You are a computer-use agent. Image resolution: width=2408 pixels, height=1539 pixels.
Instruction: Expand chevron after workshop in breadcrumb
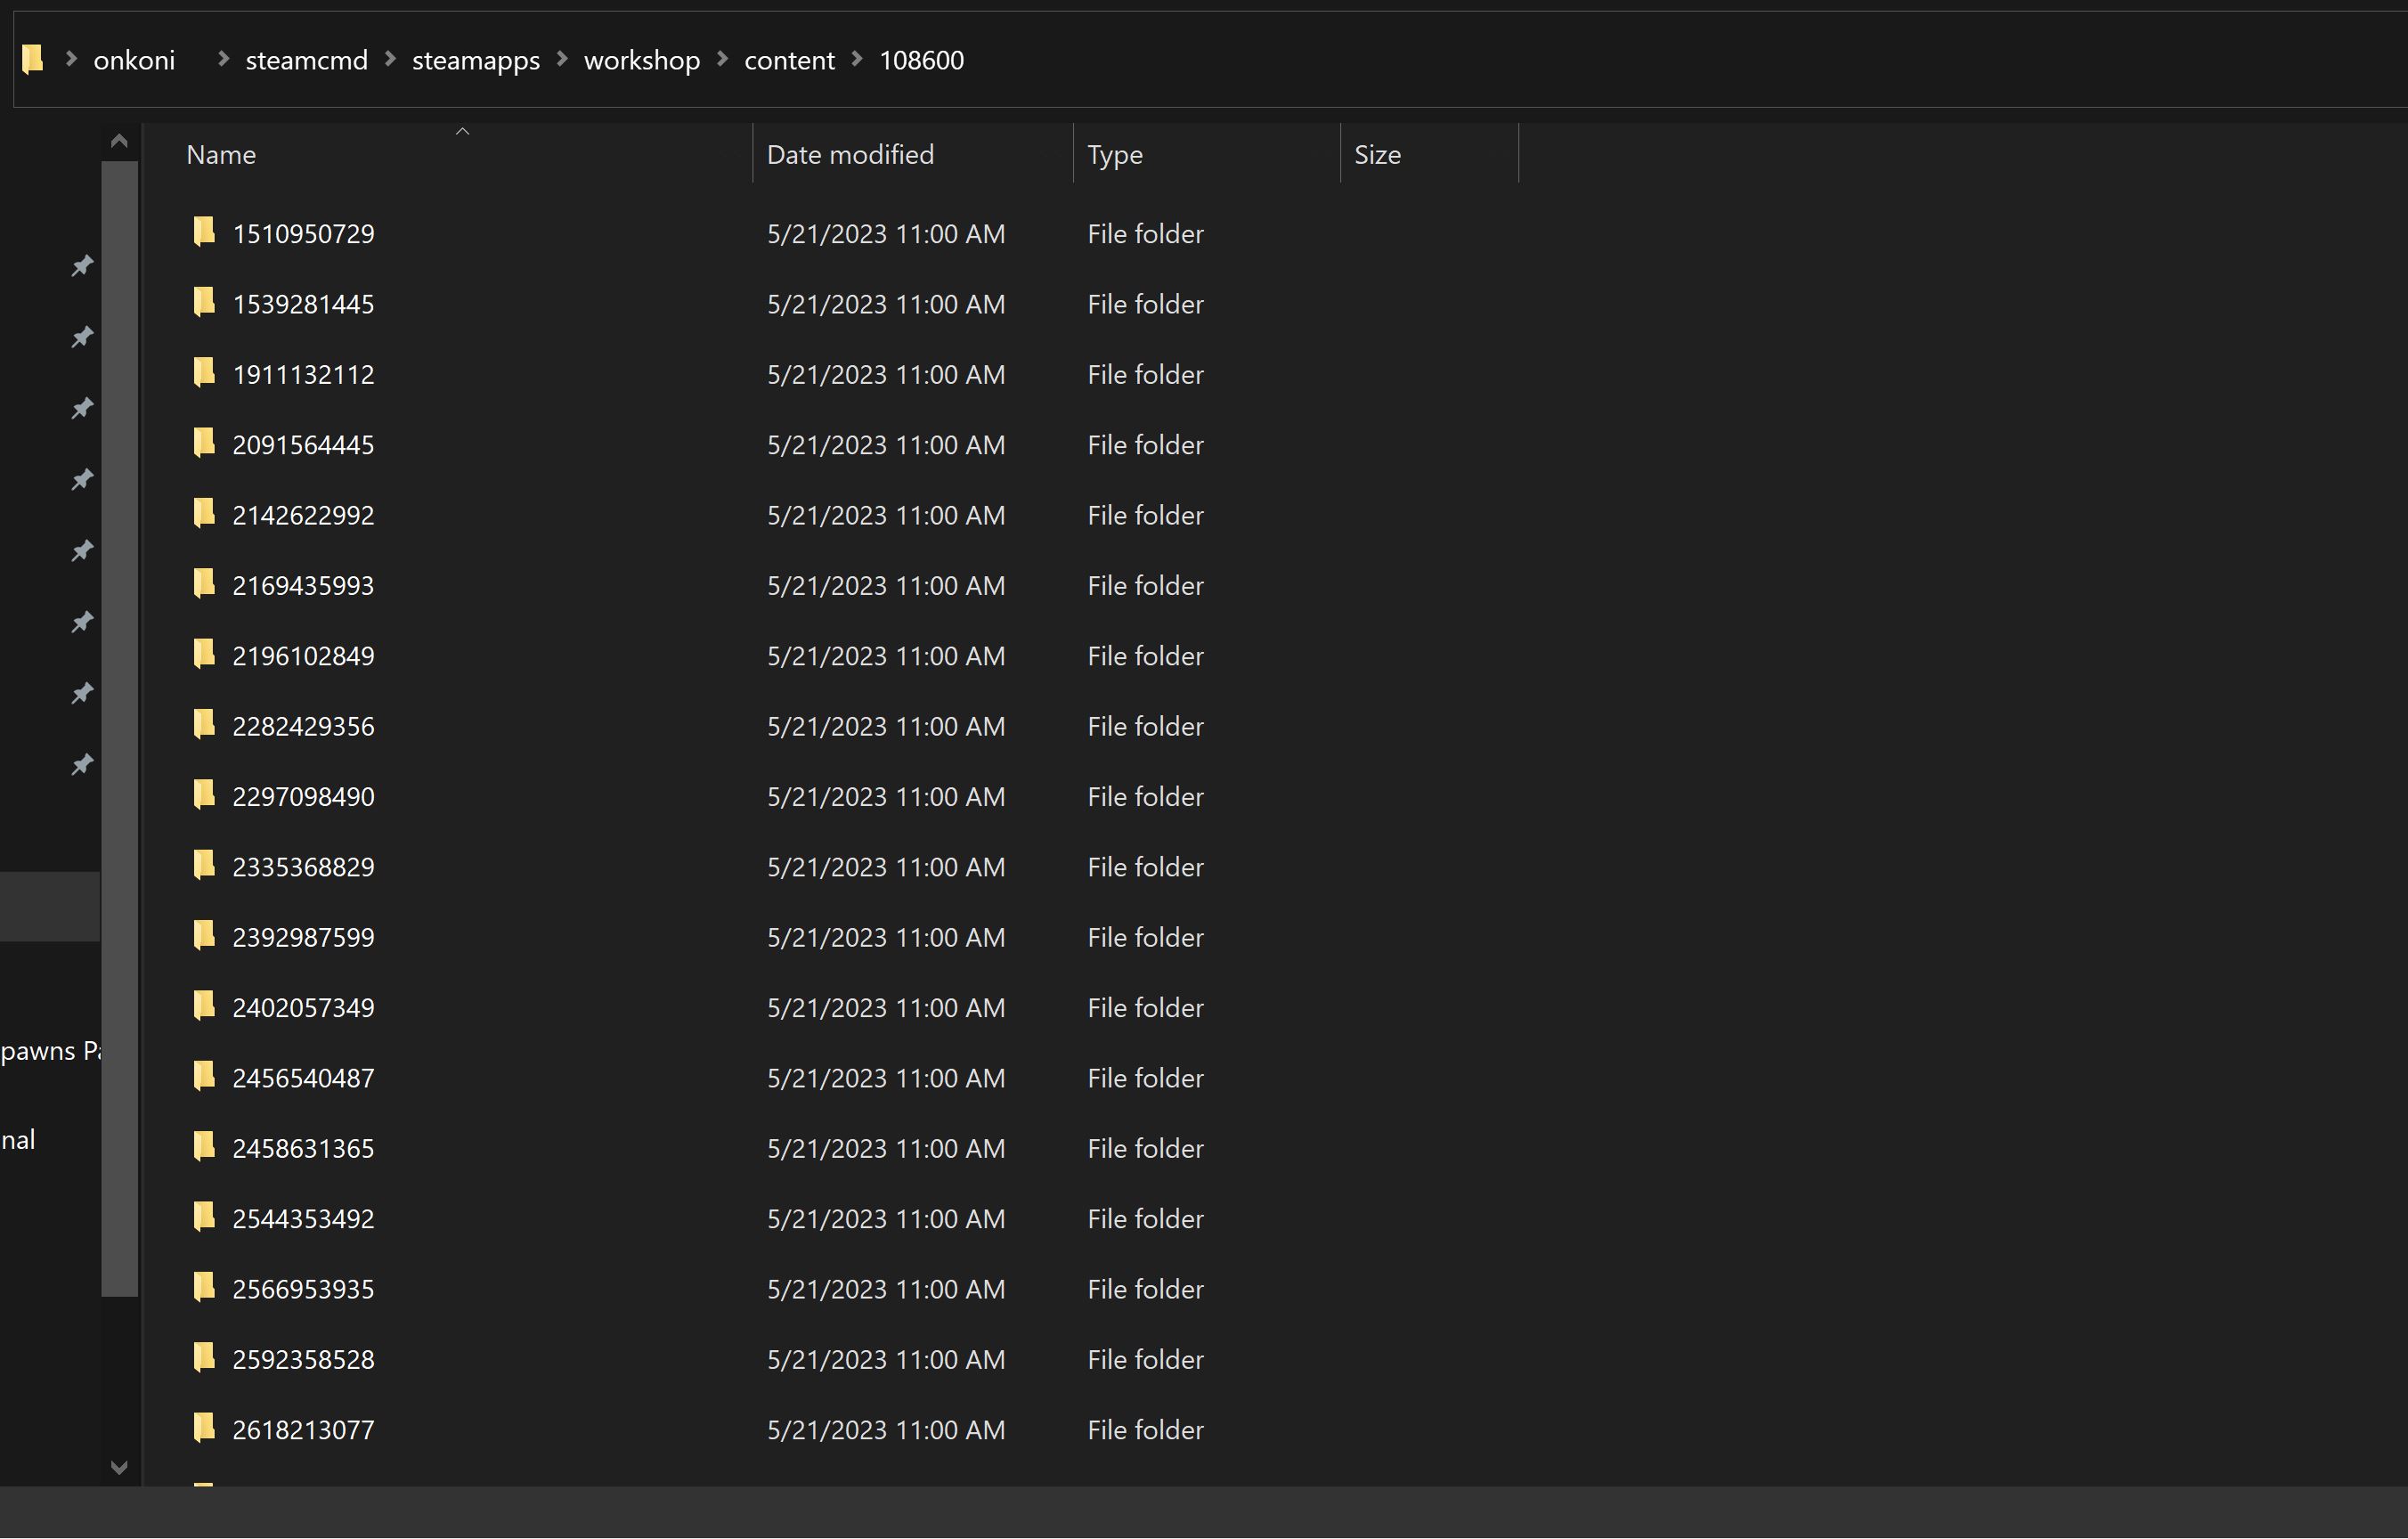722,59
